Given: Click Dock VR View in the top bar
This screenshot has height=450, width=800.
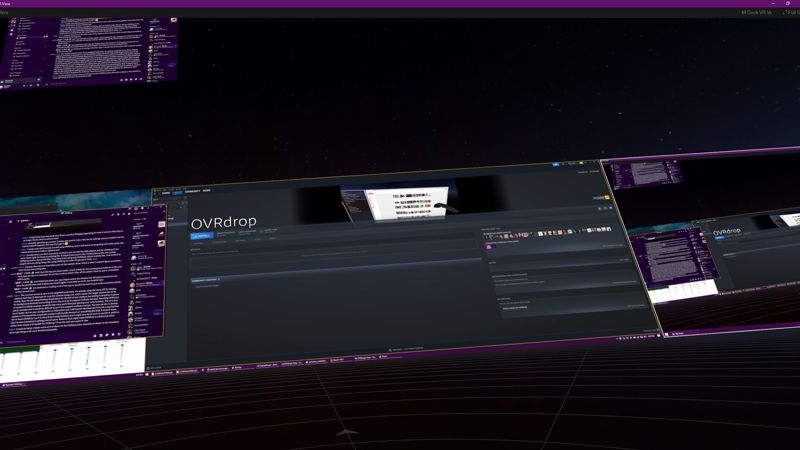Looking at the screenshot, I should pyautogui.click(x=757, y=12).
